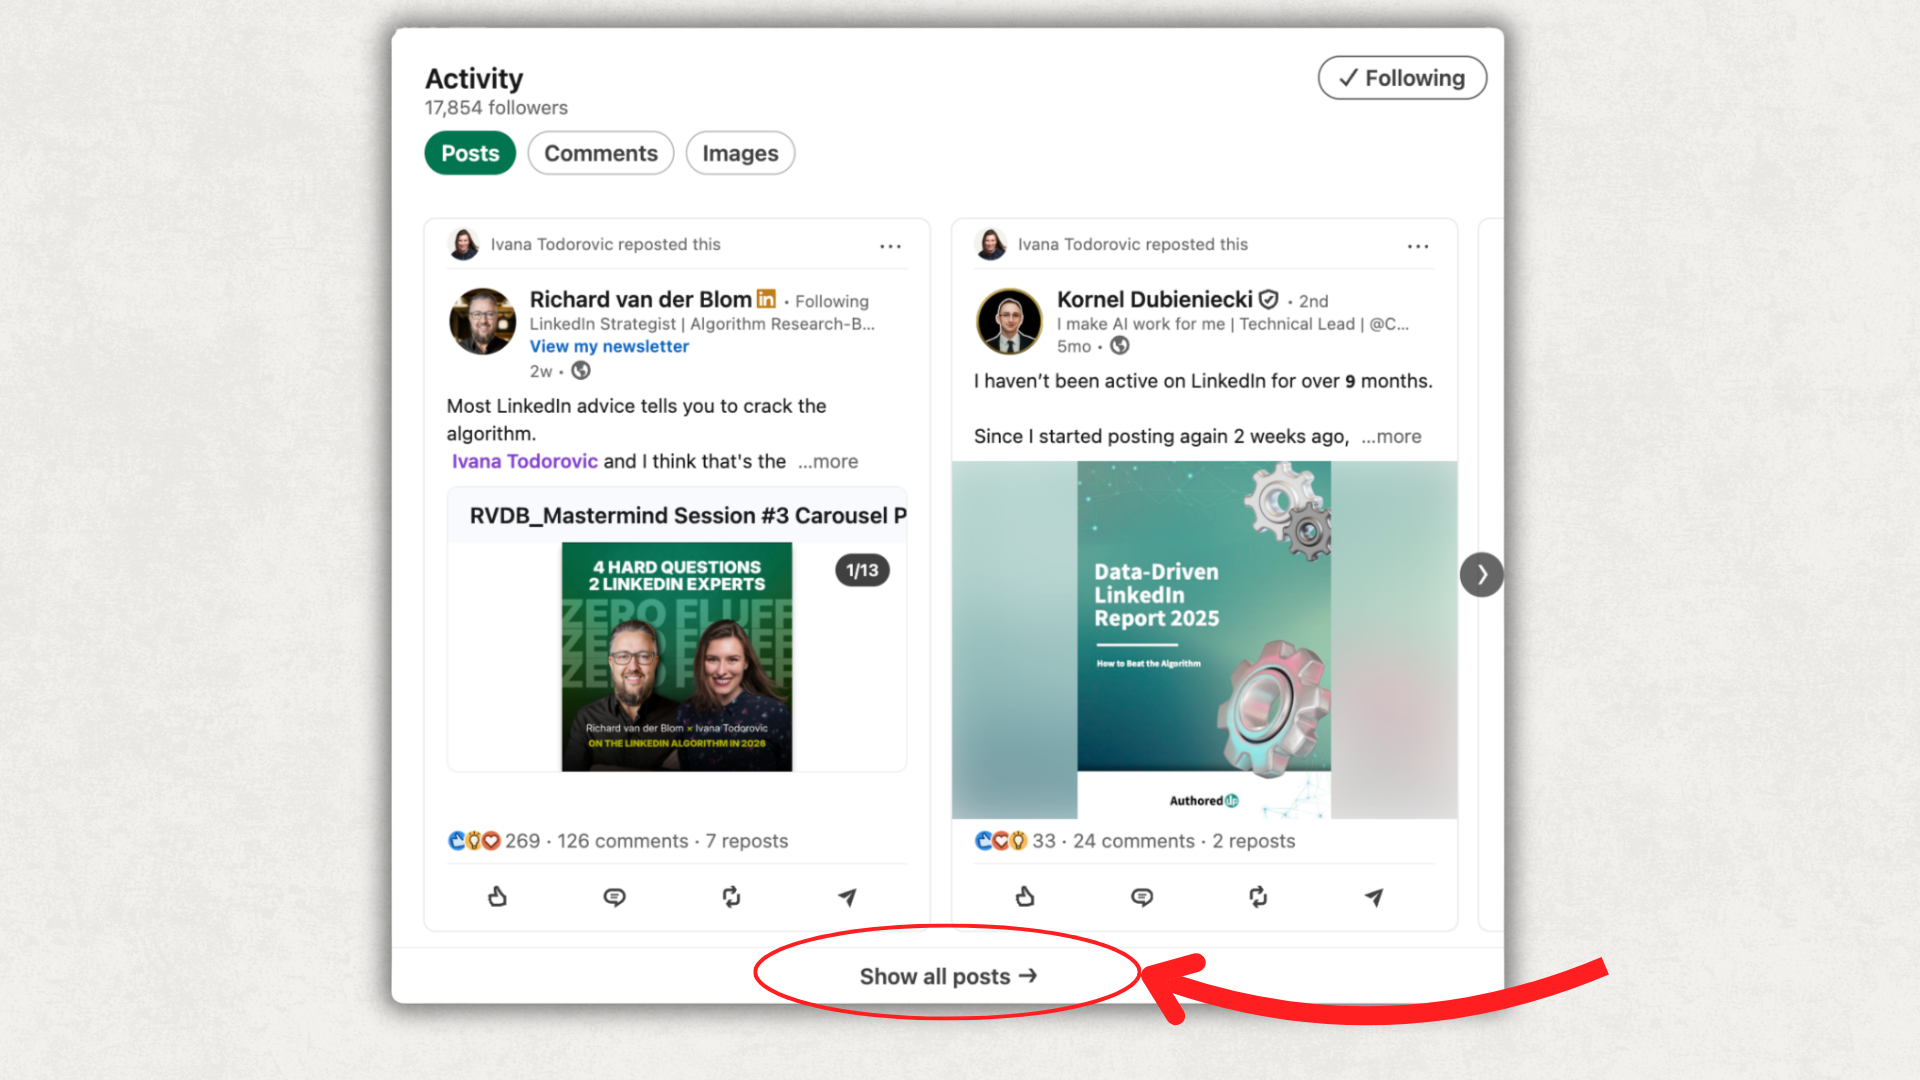View 2 reposts of Kornel's post
Viewport: 1920px width, 1080px height.
click(x=1254, y=841)
